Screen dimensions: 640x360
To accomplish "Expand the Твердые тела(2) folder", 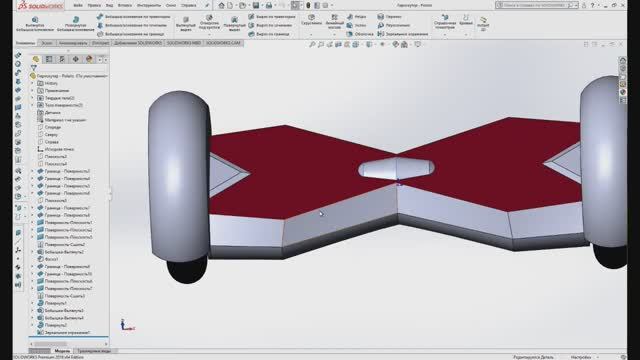I will 33,98.
